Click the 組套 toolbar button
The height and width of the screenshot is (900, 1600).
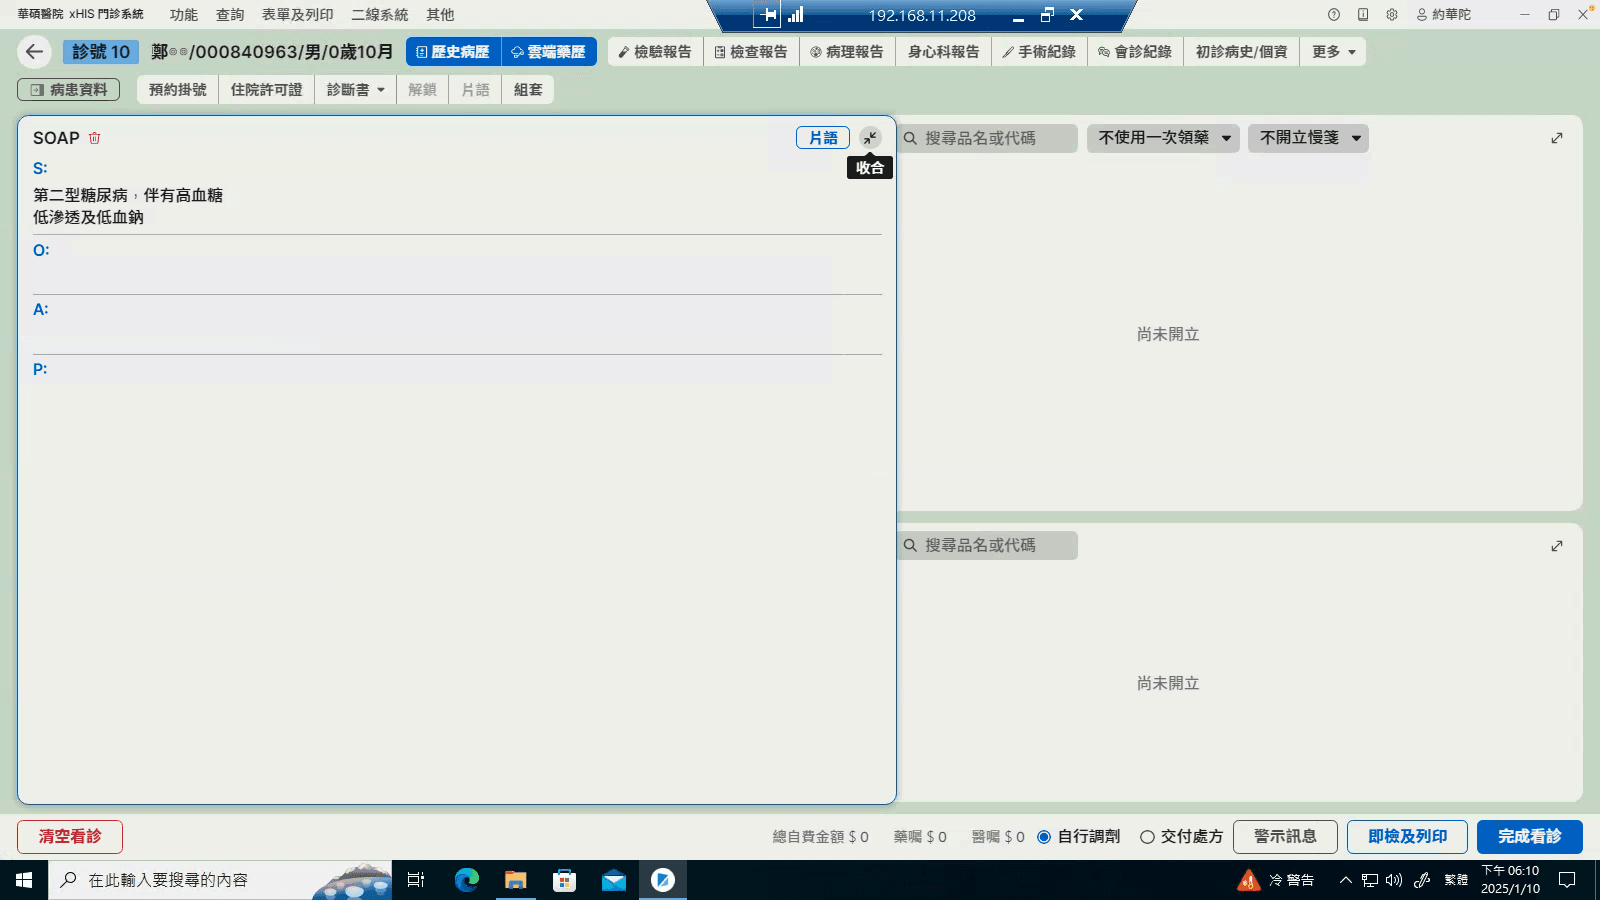(x=528, y=90)
